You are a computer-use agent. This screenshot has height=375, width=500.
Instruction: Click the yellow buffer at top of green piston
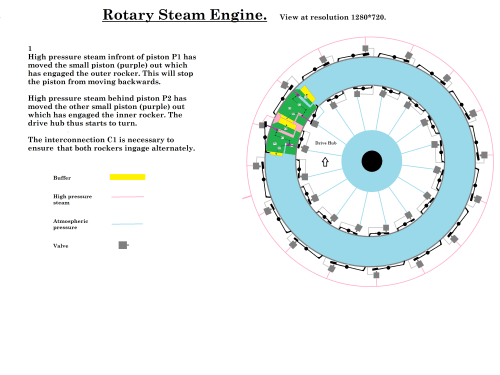(308, 94)
